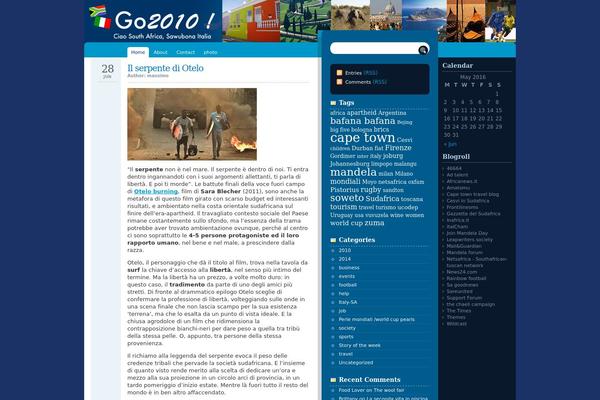This screenshot has width=600, height=400.
Task: Select the mondiali tag
Action: tap(345, 181)
